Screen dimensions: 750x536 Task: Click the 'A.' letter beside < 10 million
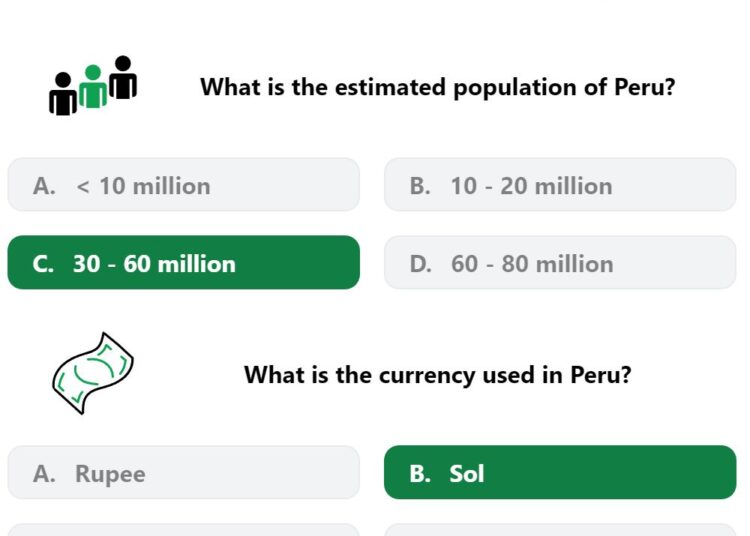[44, 186]
